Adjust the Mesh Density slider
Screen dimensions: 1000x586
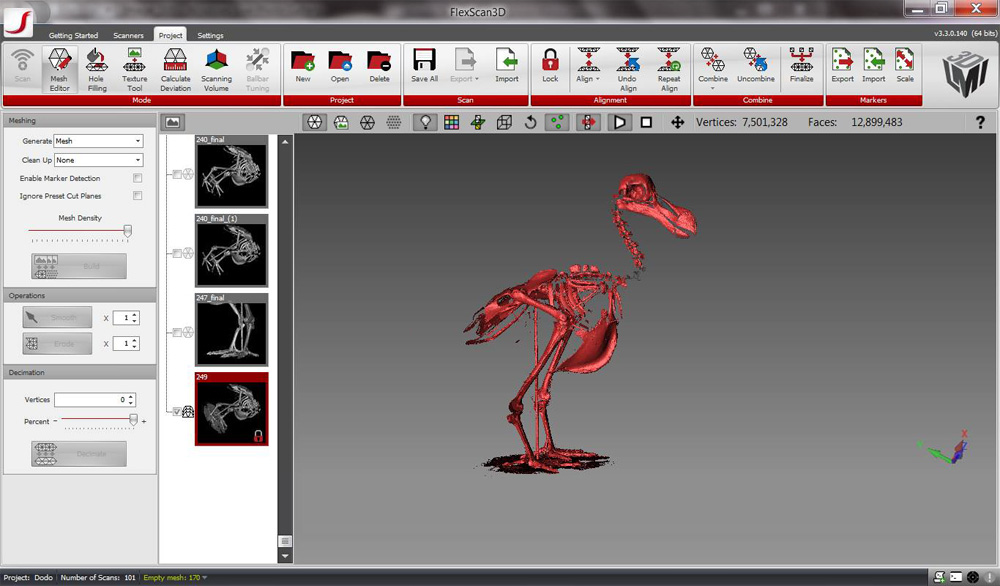pos(128,231)
